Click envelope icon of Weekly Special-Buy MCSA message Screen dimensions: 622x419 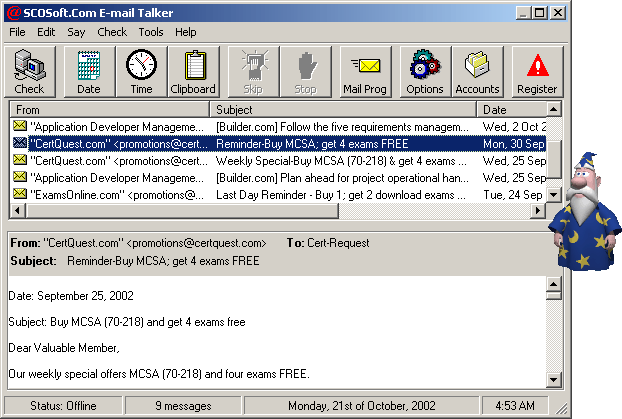[x=19, y=160]
